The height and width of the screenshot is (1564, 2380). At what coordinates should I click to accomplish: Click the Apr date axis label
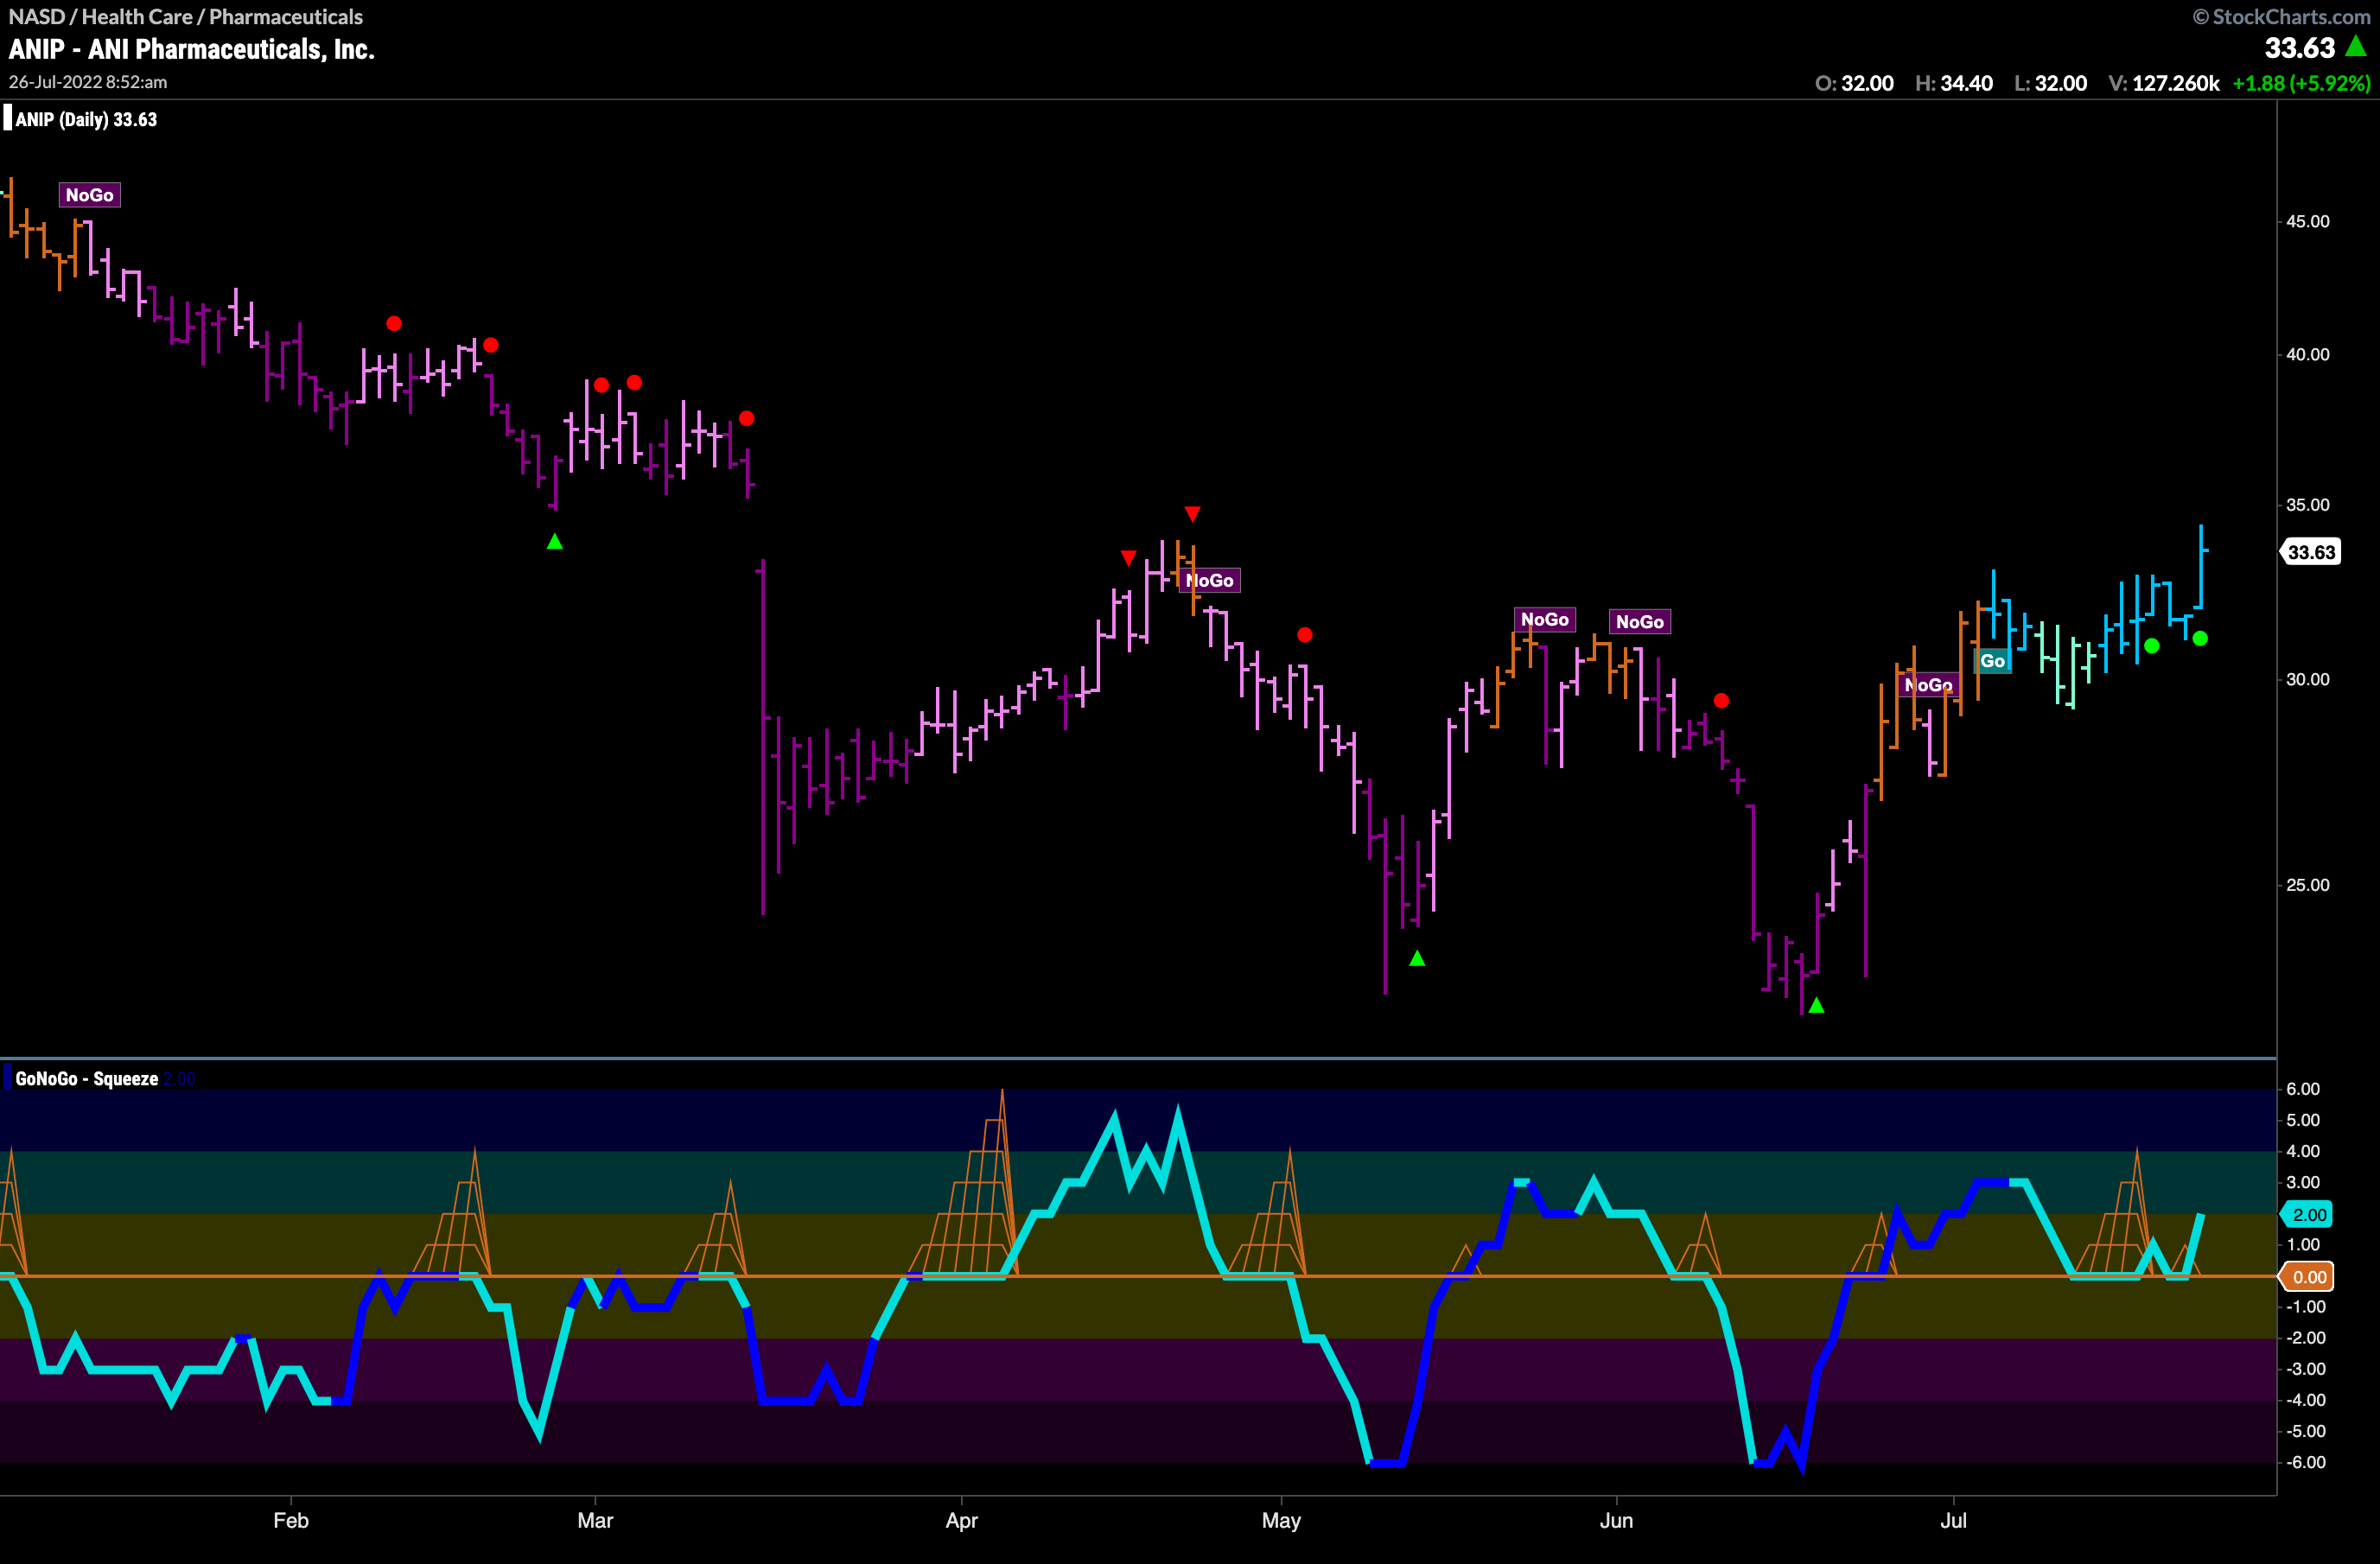coord(961,1520)
